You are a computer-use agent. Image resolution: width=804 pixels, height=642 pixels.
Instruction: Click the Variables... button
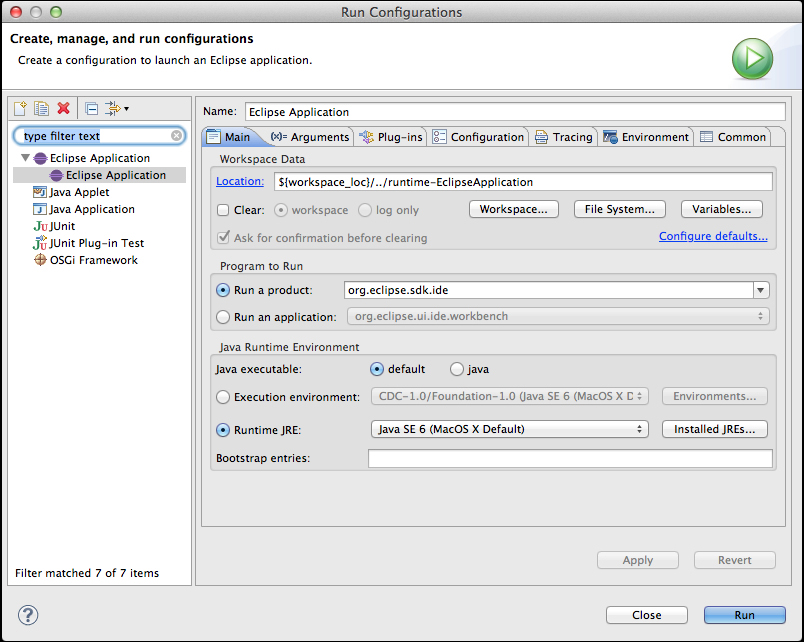click(x=721, y=209)
